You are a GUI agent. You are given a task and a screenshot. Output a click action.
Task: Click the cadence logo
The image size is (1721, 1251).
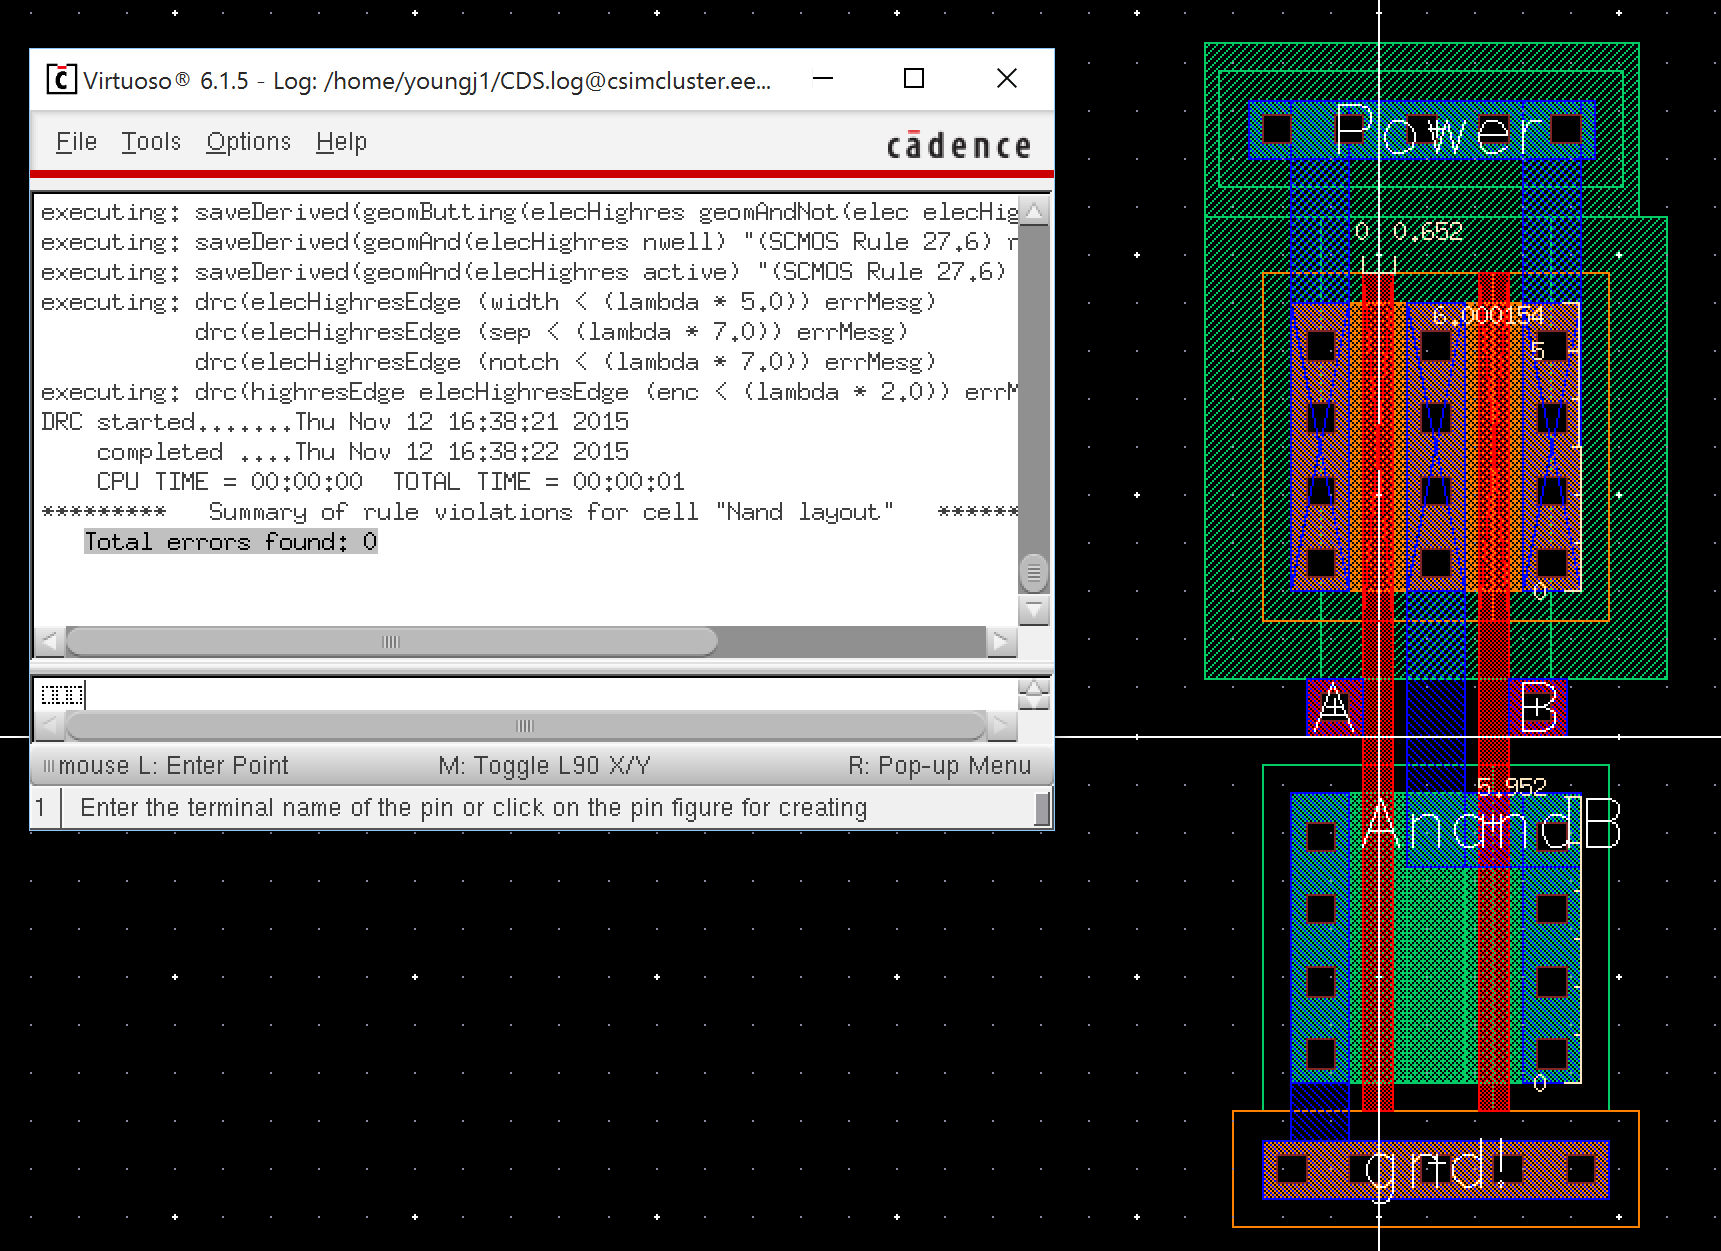[x=958, y=146]
